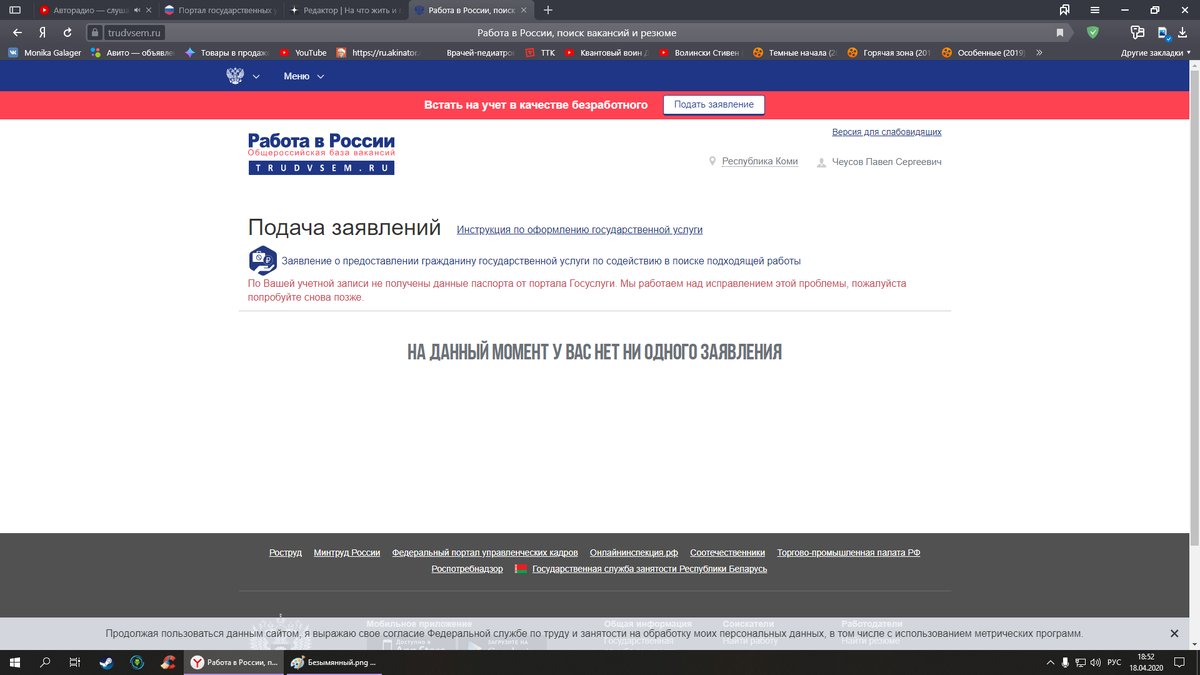The height and width of the screenshot is (675, 1200).
Task: Click the CCleaner icon in the taskbar
Action: 169,662
